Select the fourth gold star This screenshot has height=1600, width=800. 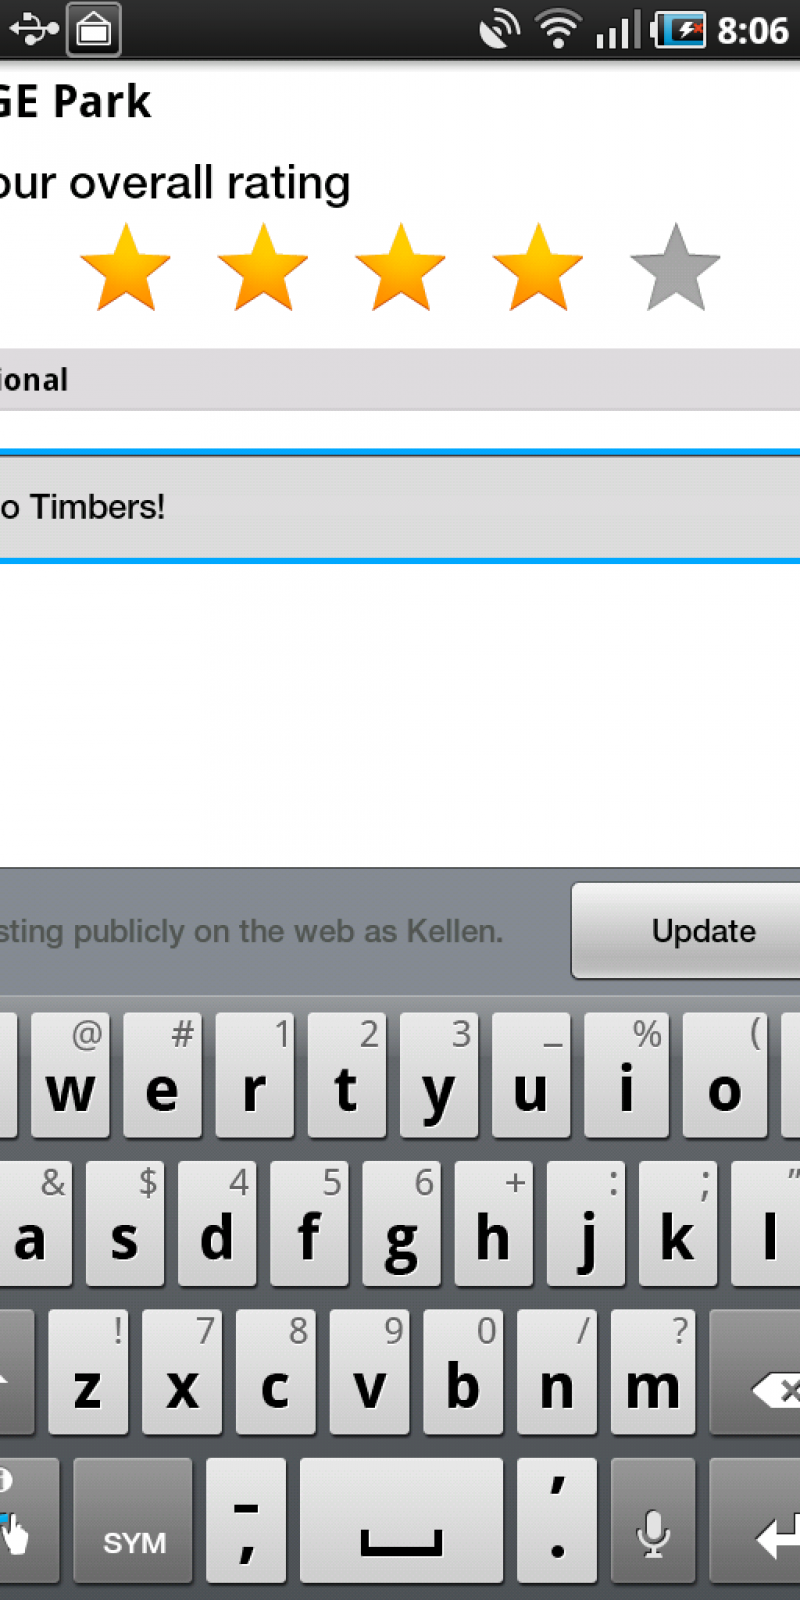[x=538, y=268]
